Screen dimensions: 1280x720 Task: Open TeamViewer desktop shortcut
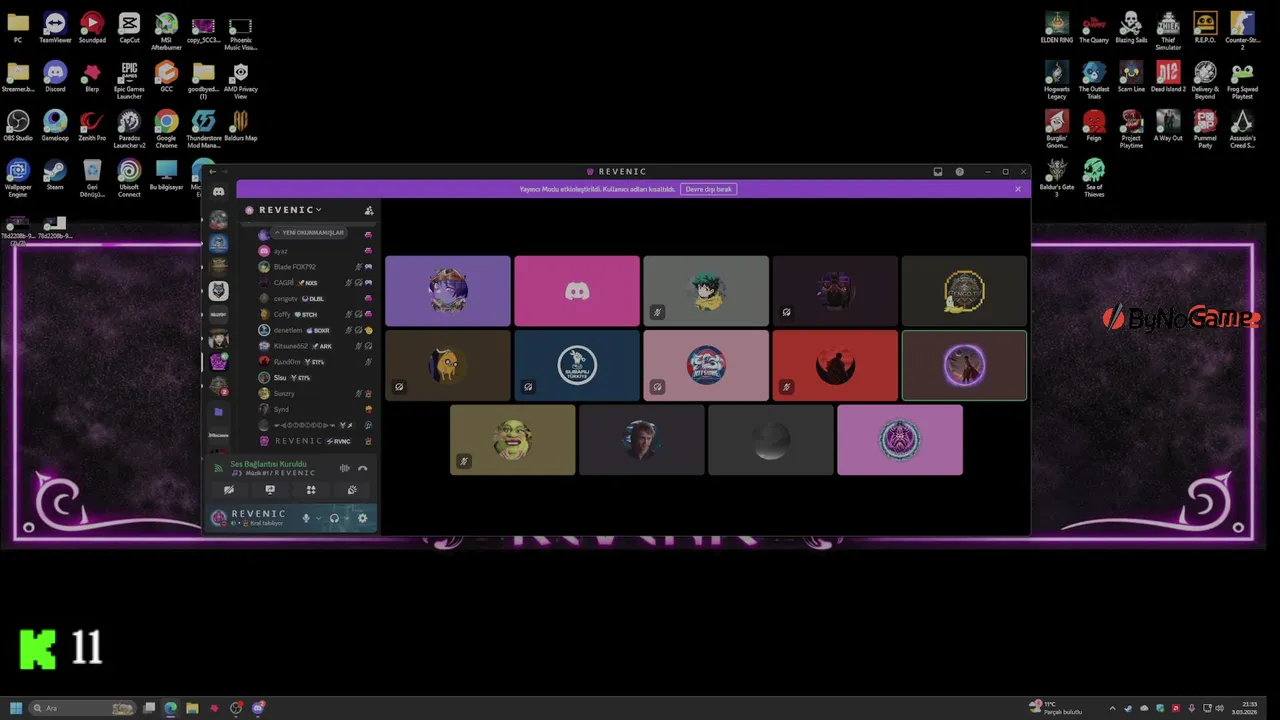tap(55, 28)
